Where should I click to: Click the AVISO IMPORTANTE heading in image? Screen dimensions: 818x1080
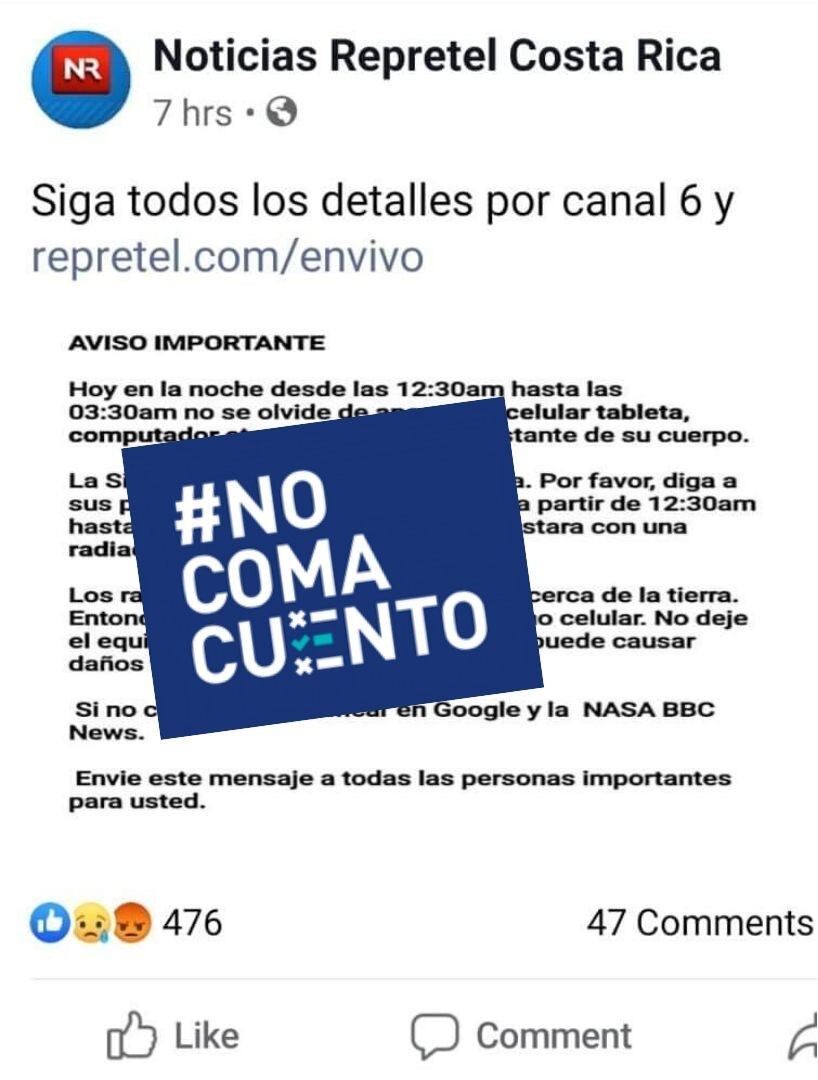[196, 342]
